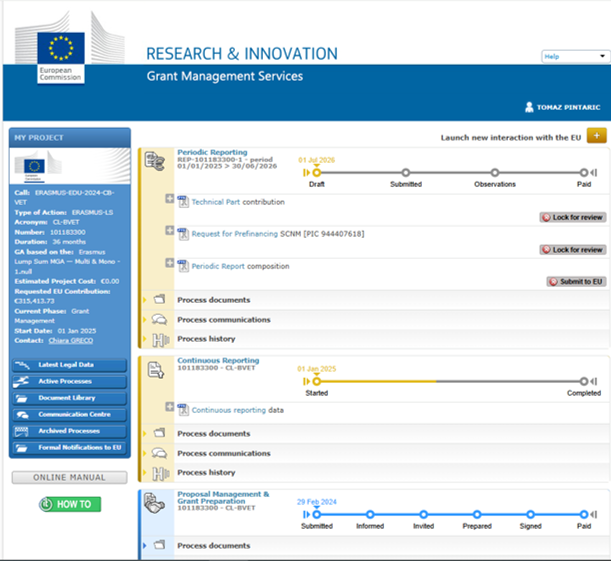Click the Submitted marker on Periodic Reporting timeline
This screenshot has height=561, width=611.
tap(406, 173)
